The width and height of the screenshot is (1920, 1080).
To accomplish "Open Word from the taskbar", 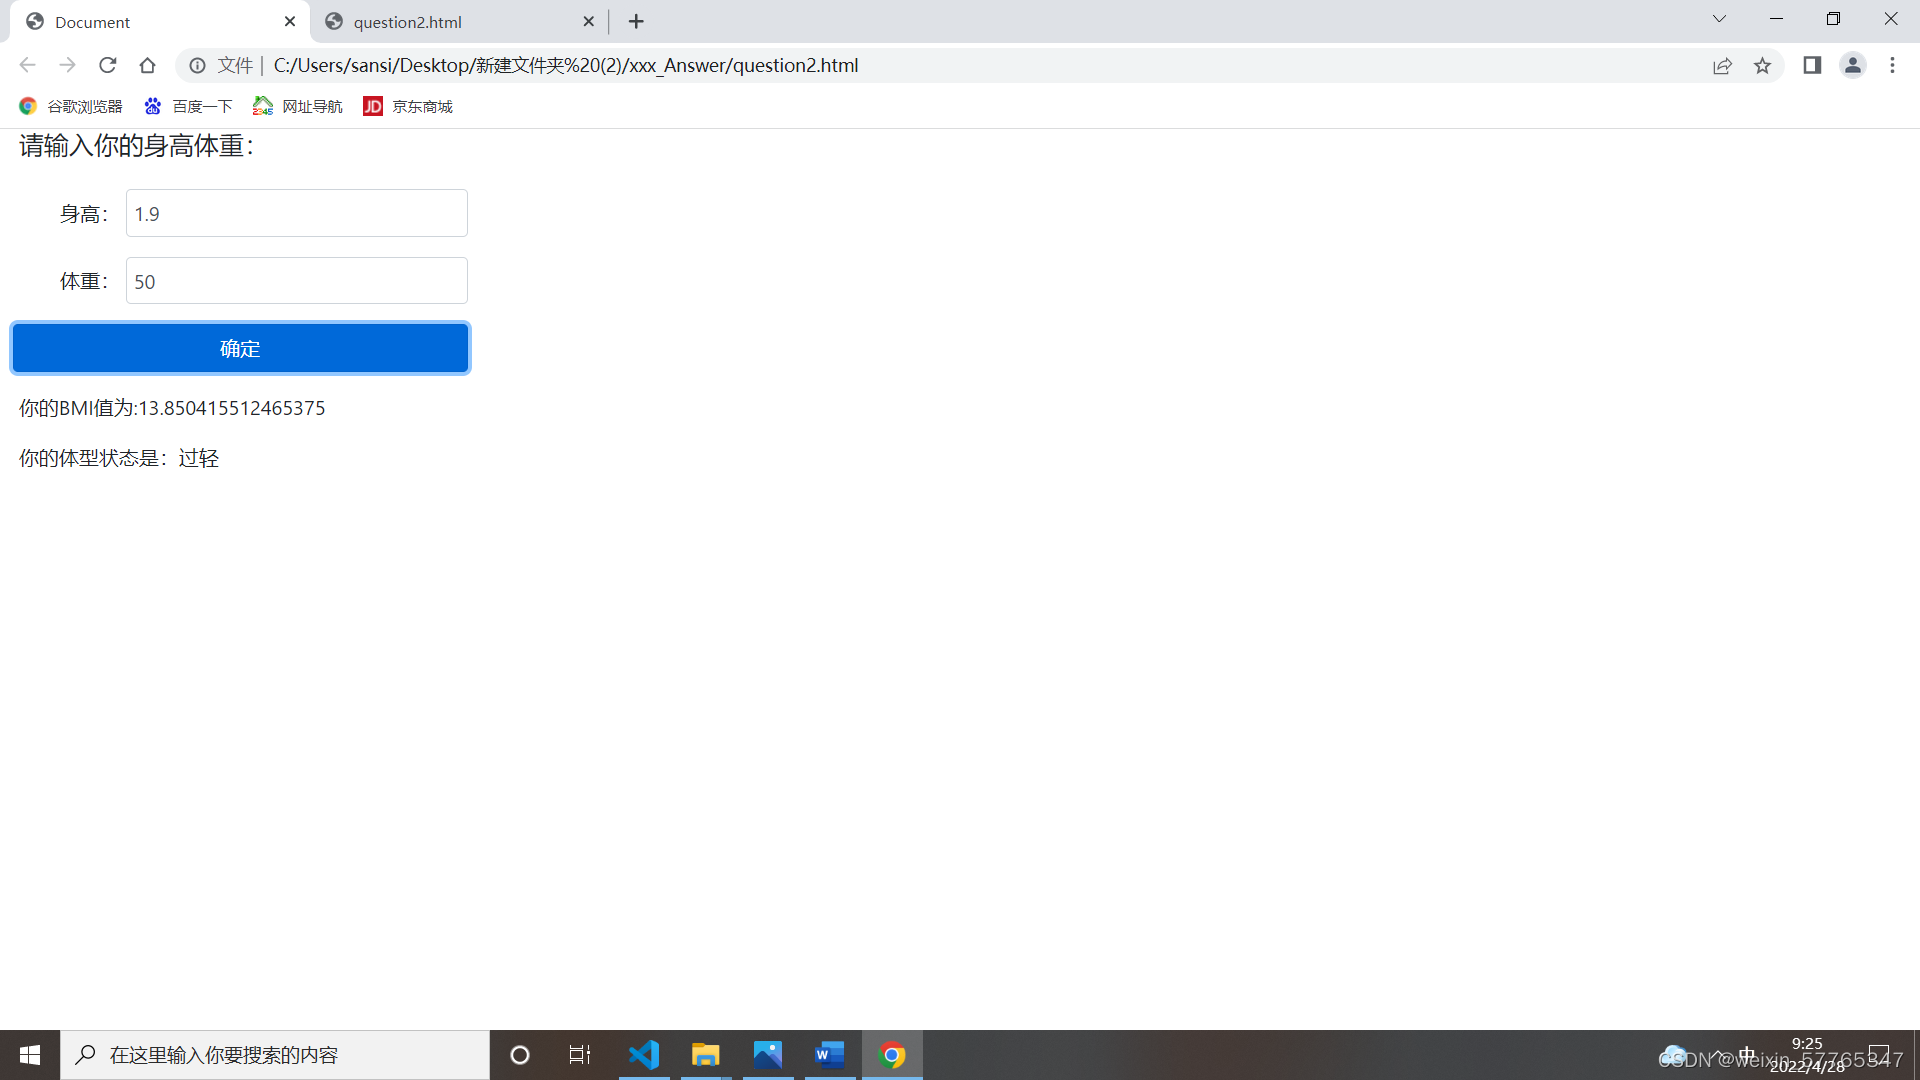I will 829,1055.
